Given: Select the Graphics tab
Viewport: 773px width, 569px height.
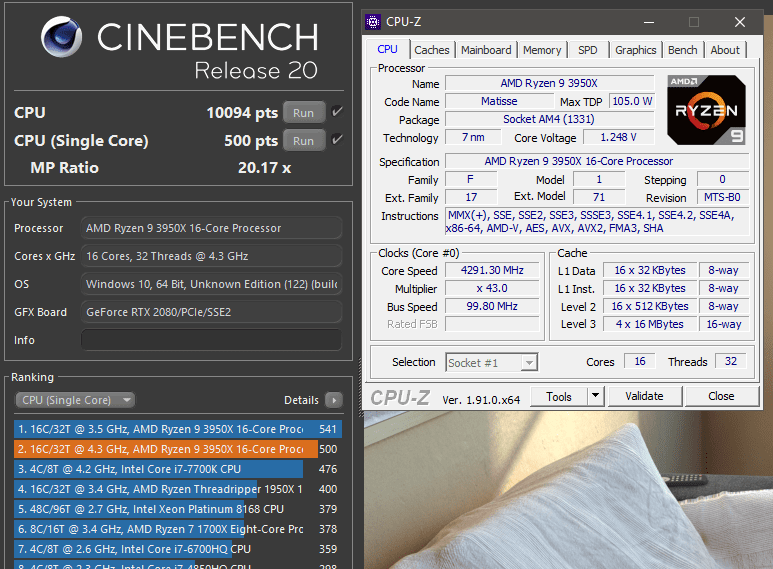Looking at the screenshot, I should click(x=635, y=50).
